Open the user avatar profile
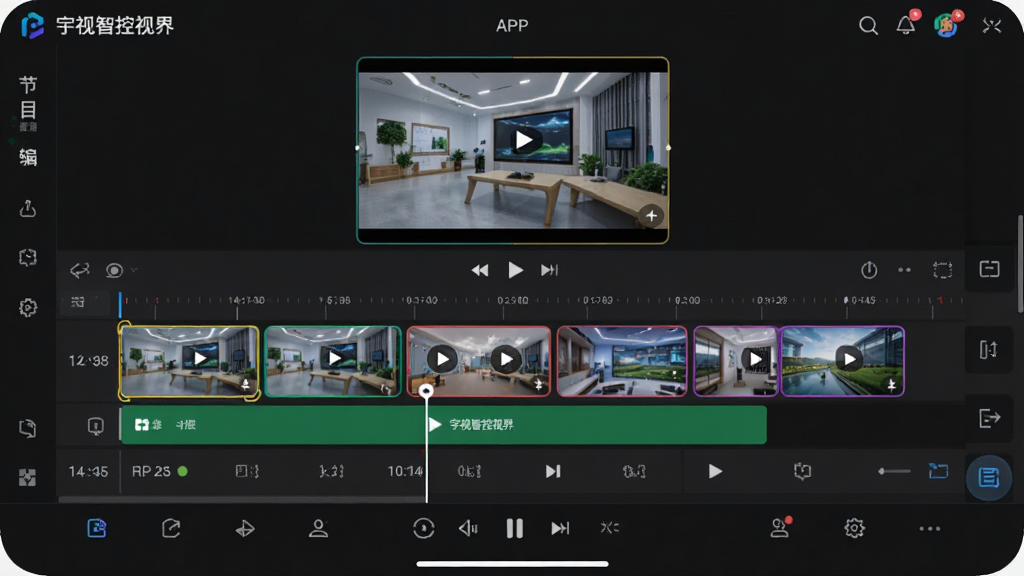The image size is (1024, 576). (946, 25)
